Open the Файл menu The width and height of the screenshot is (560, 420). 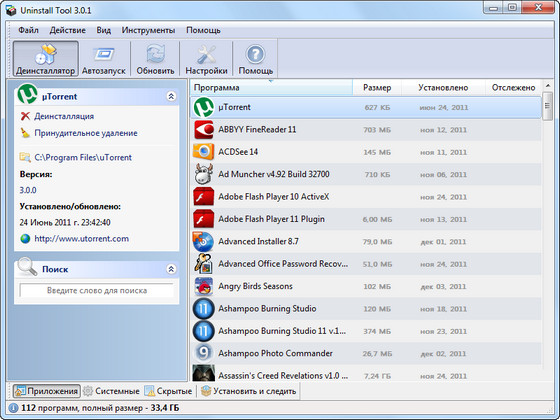tap(28, 30)
